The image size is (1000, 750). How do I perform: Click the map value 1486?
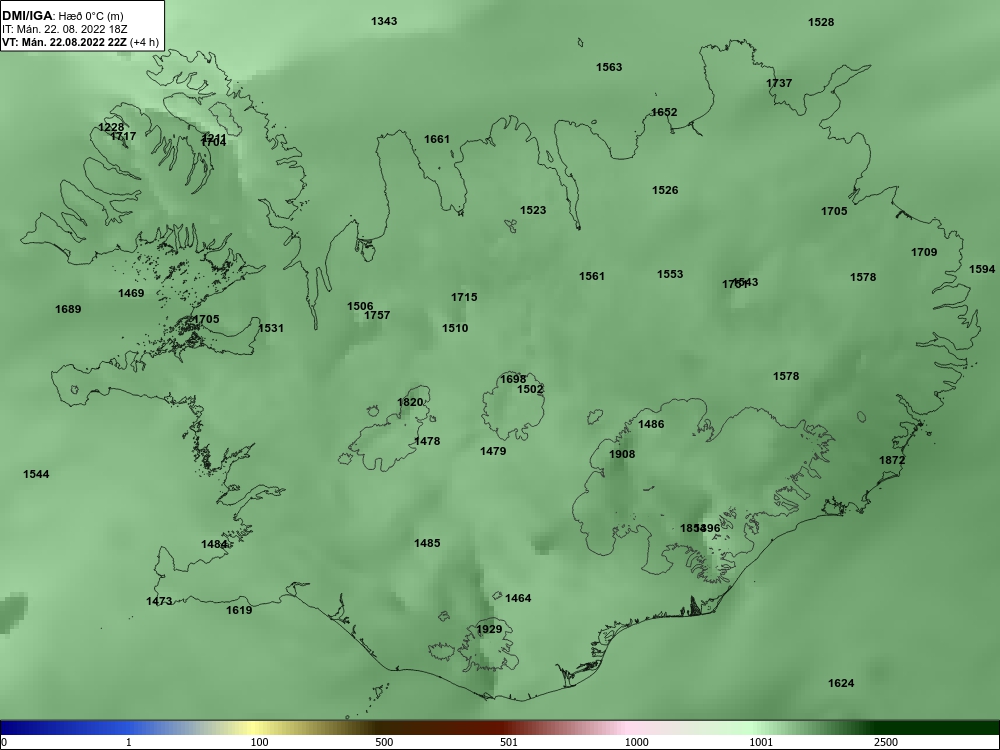(x=651, y=424)
